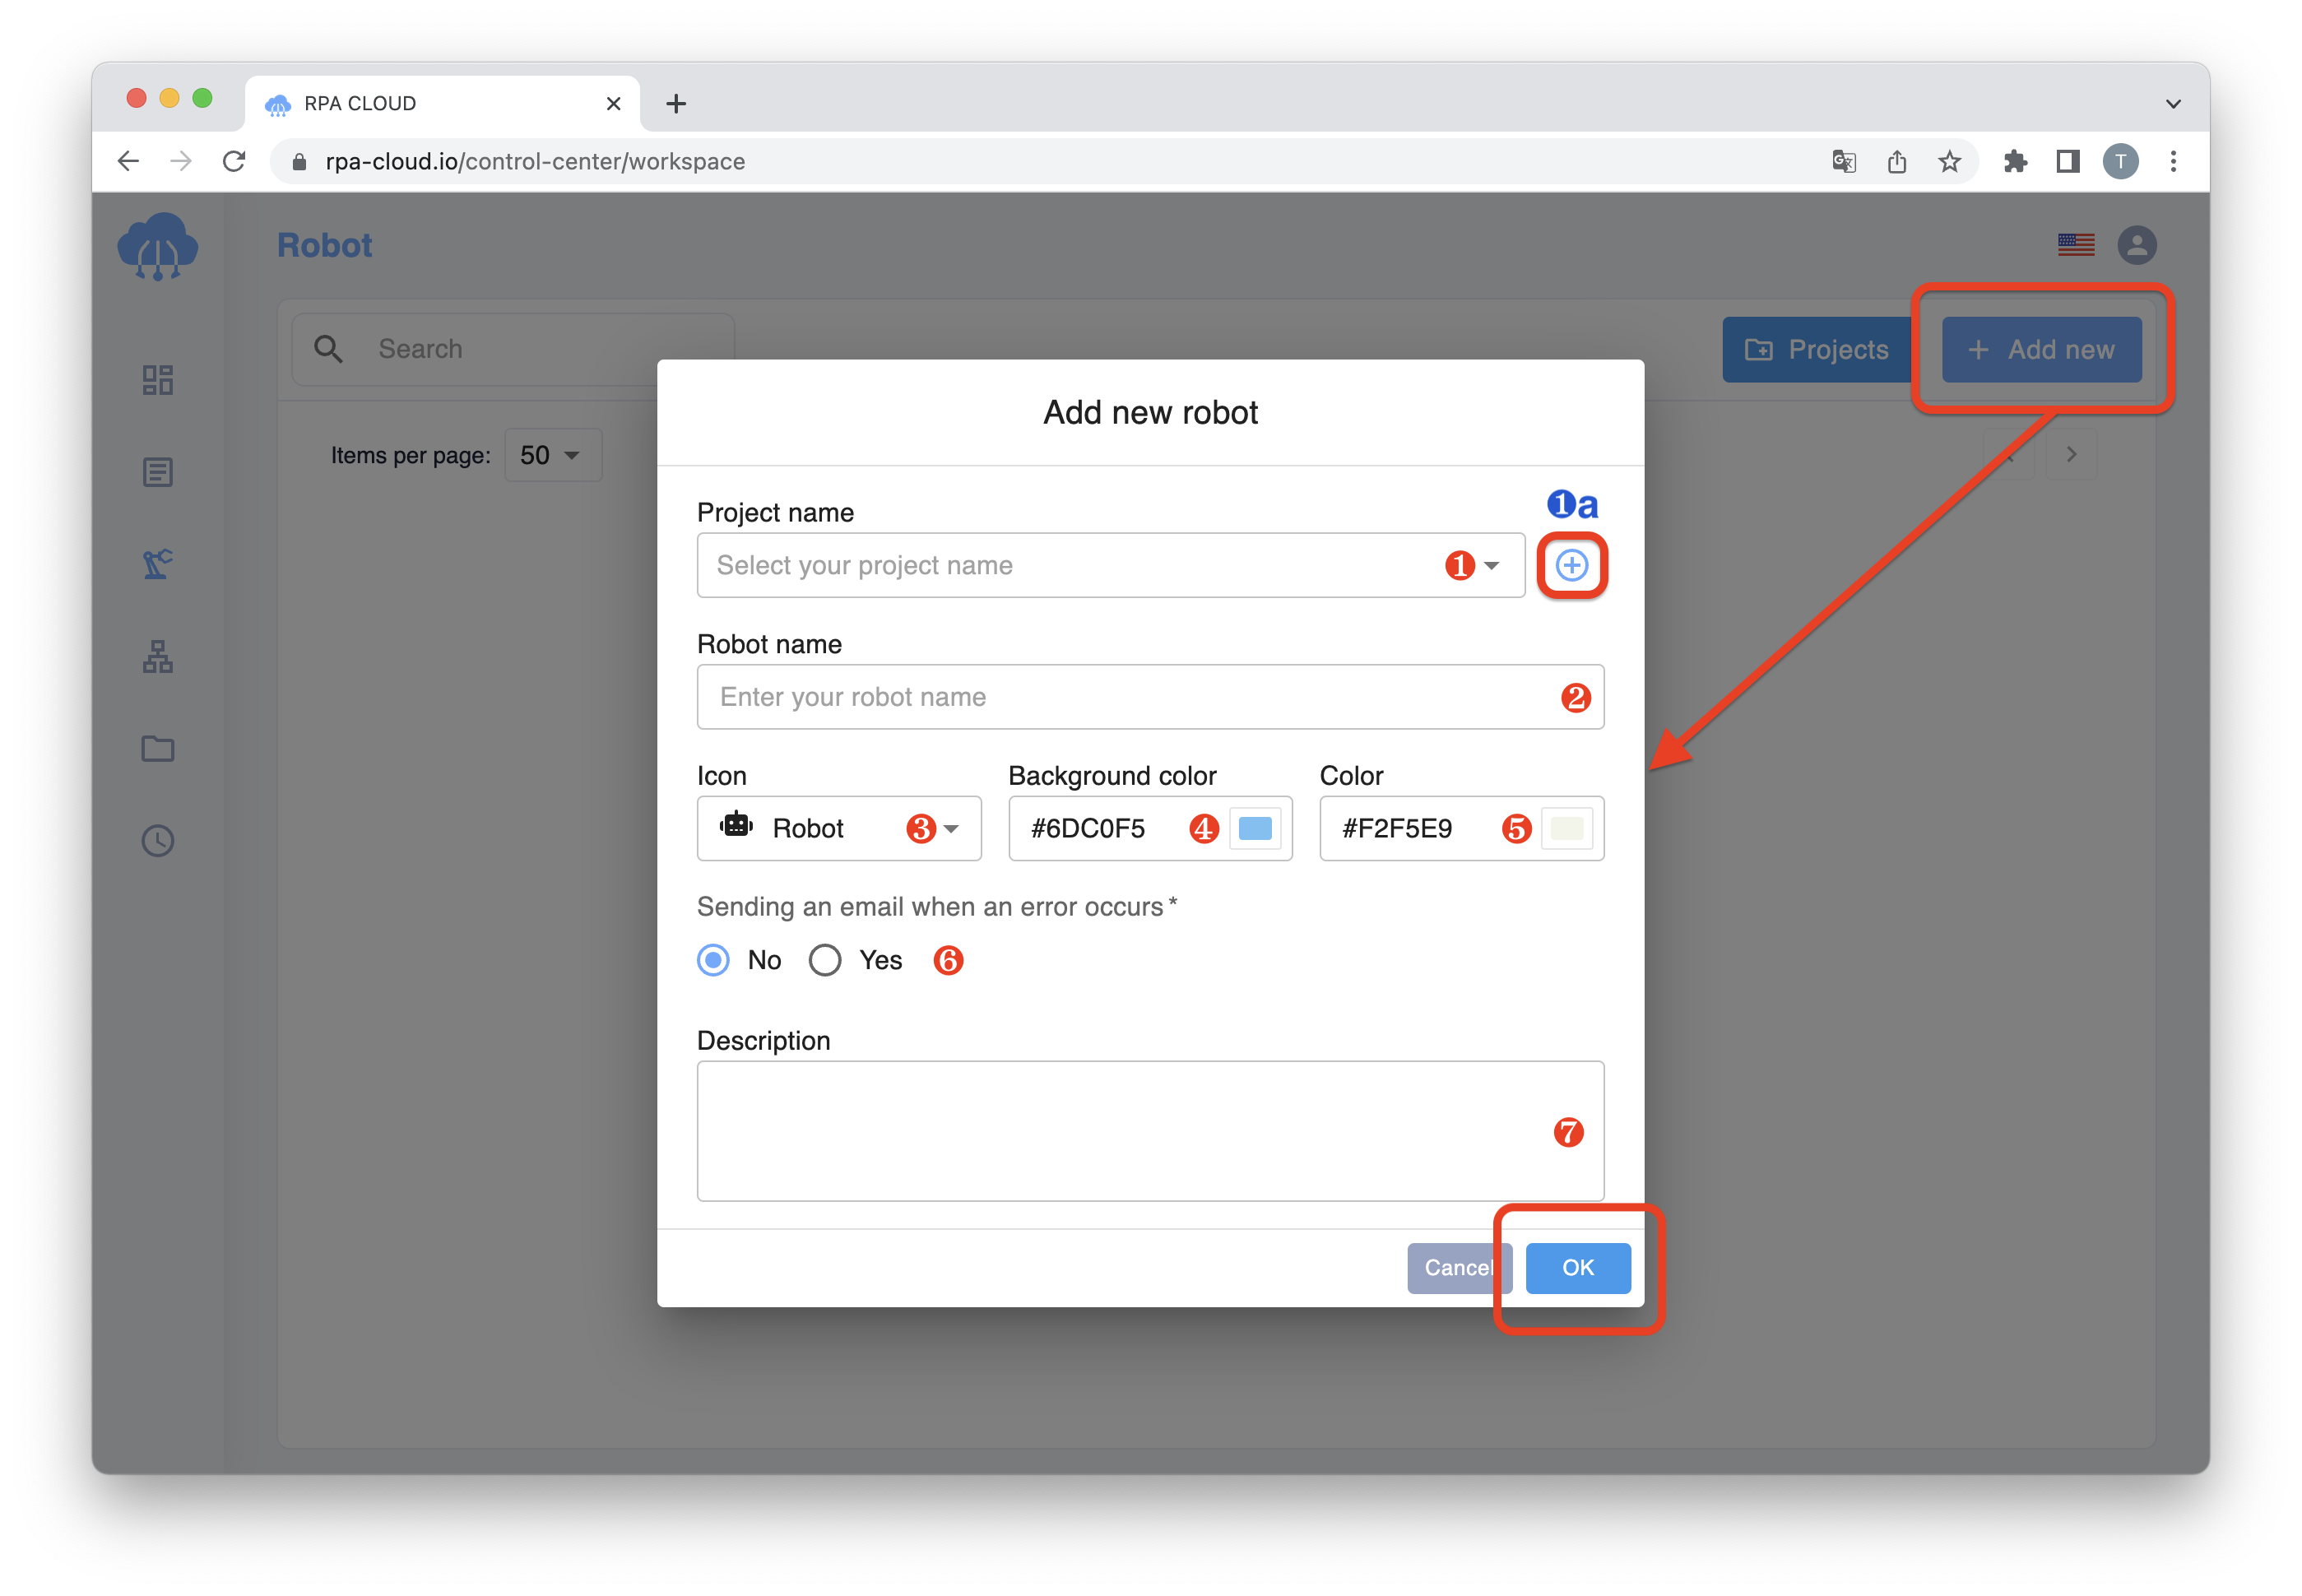This screenshot has height=1596, width=2302.
Task: Click the next page chevron
Action: pyautogui.click(x=2071, y=454)
